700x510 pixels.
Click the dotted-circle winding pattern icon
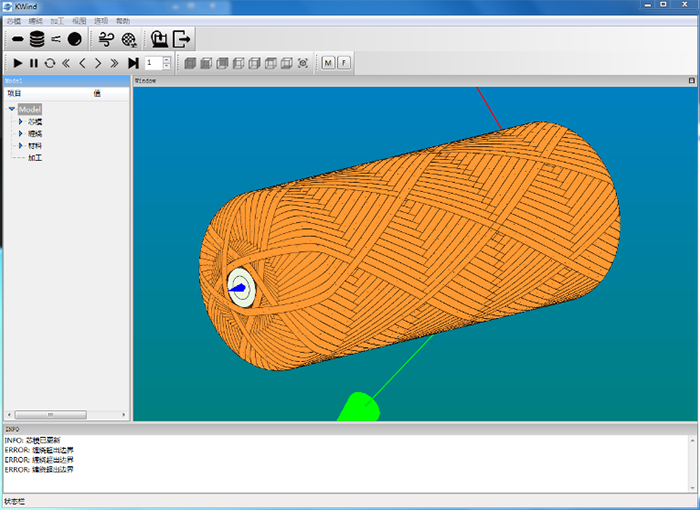point(129,40)
